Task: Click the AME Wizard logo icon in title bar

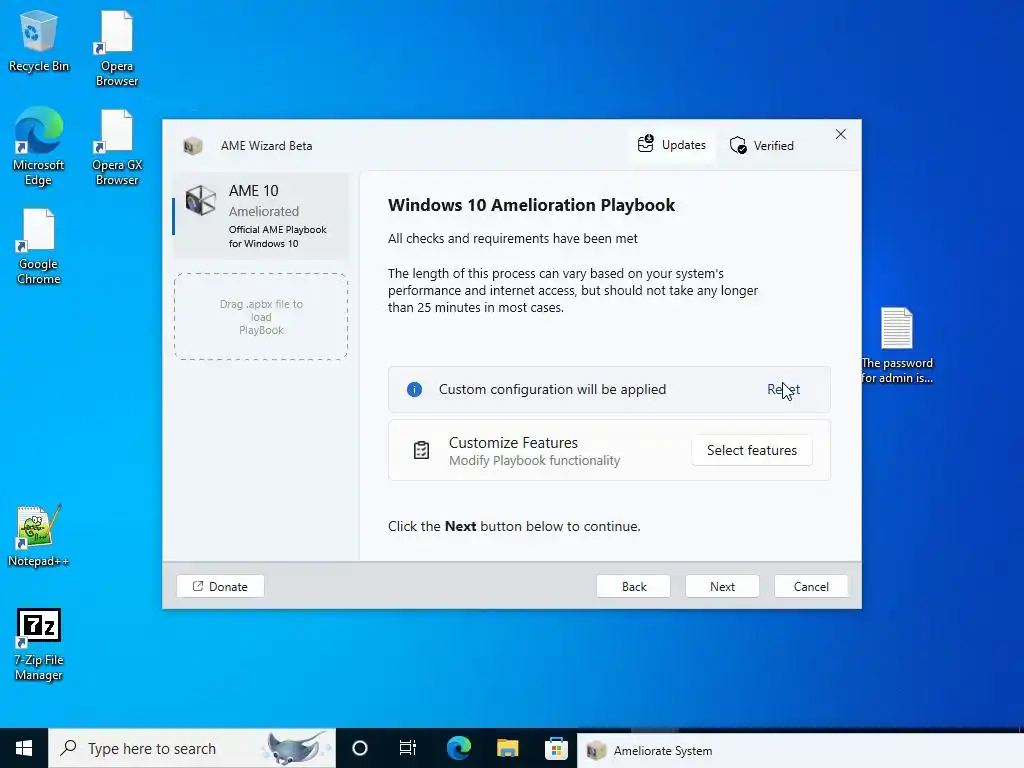Action: click(x=193, y=146)
